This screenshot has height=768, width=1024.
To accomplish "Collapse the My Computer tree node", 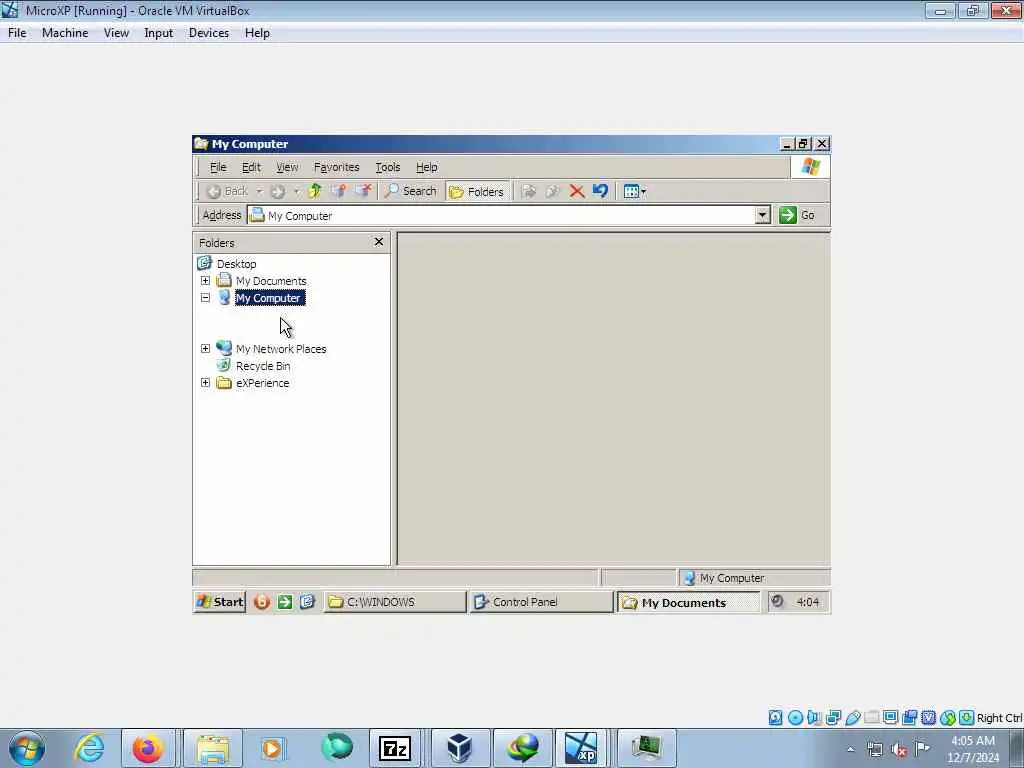I will coord(205,298).
